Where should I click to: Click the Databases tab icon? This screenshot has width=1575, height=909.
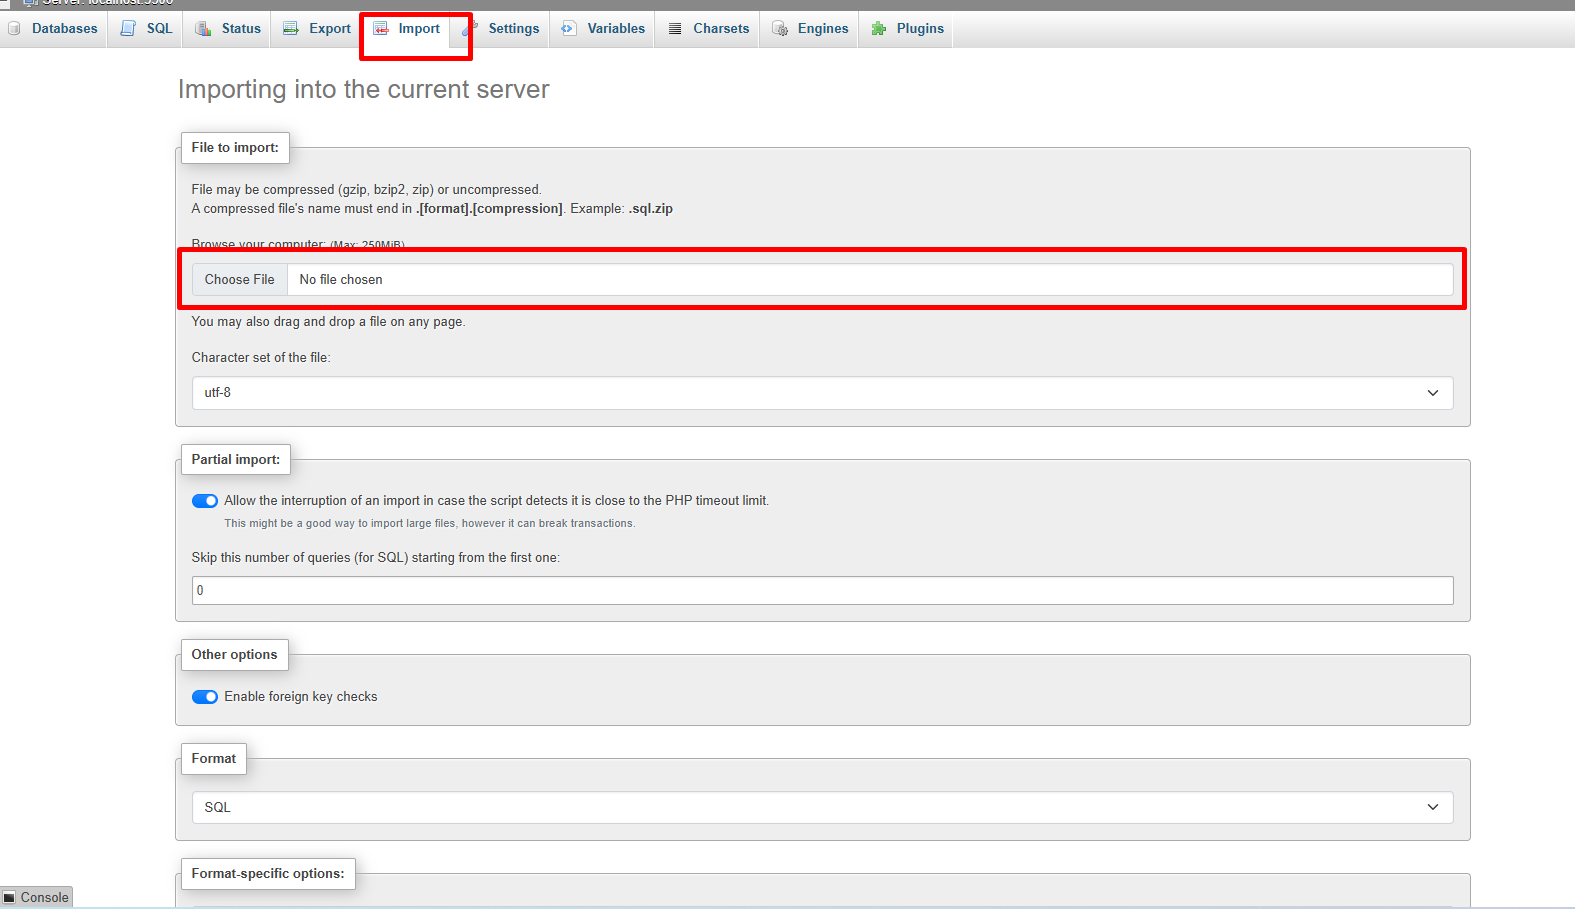tap(14, 29)
